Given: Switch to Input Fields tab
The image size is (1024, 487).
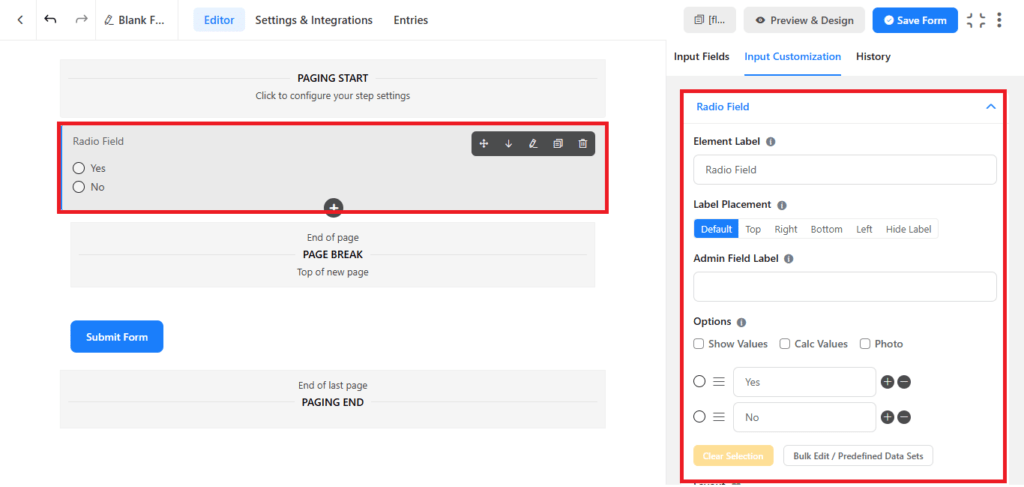Looking at the screenshot, I should click(701, 57).
